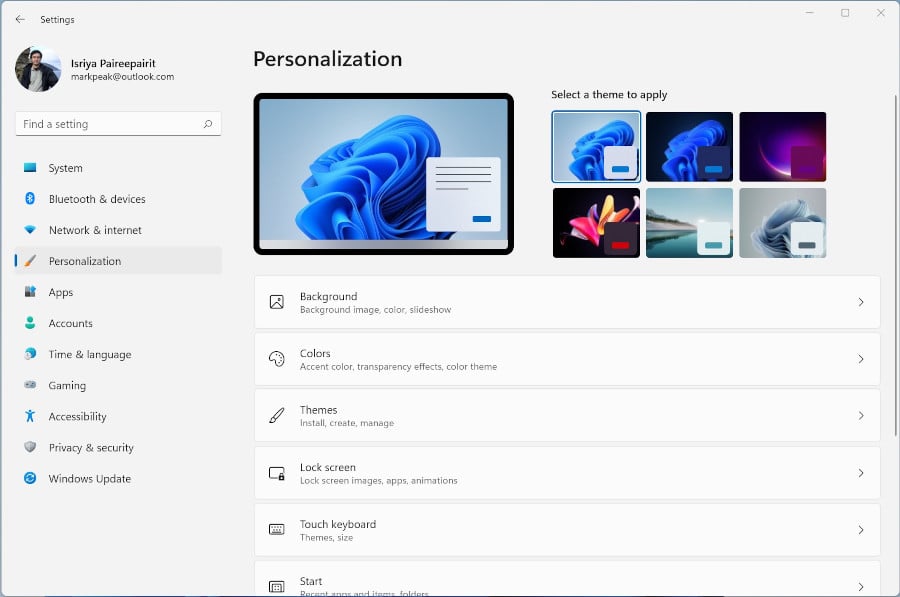Viewport: 900px width, 597px height.
Task: Open Colors settings label
Action: tap(315, 353)
